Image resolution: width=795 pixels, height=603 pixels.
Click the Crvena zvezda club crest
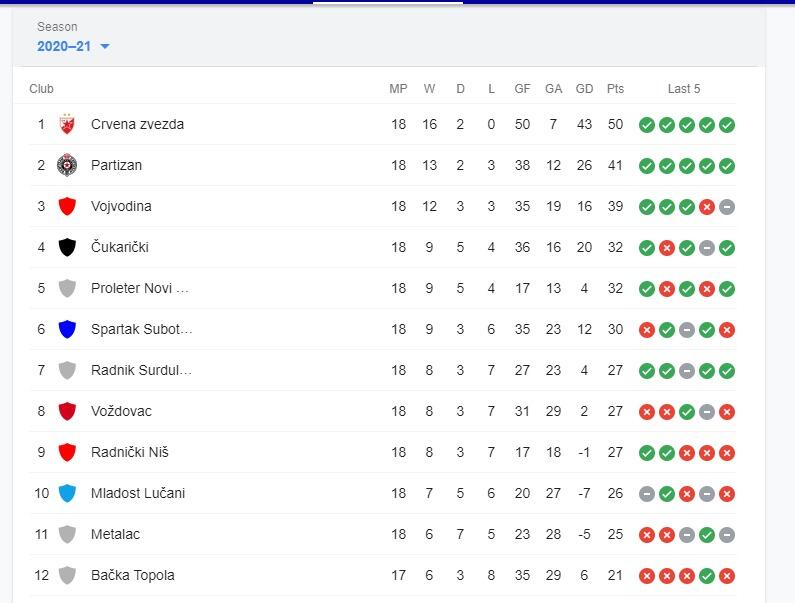point(67,124)
